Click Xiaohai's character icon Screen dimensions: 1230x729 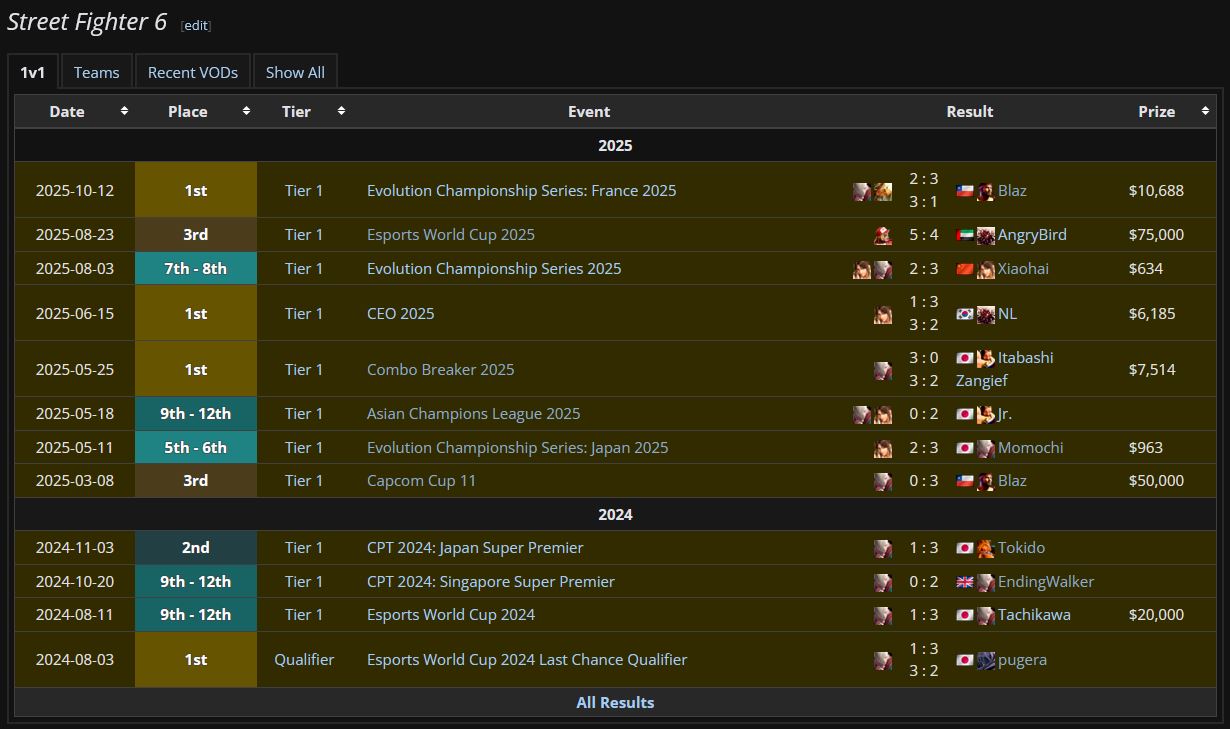(x=986, y=269)
